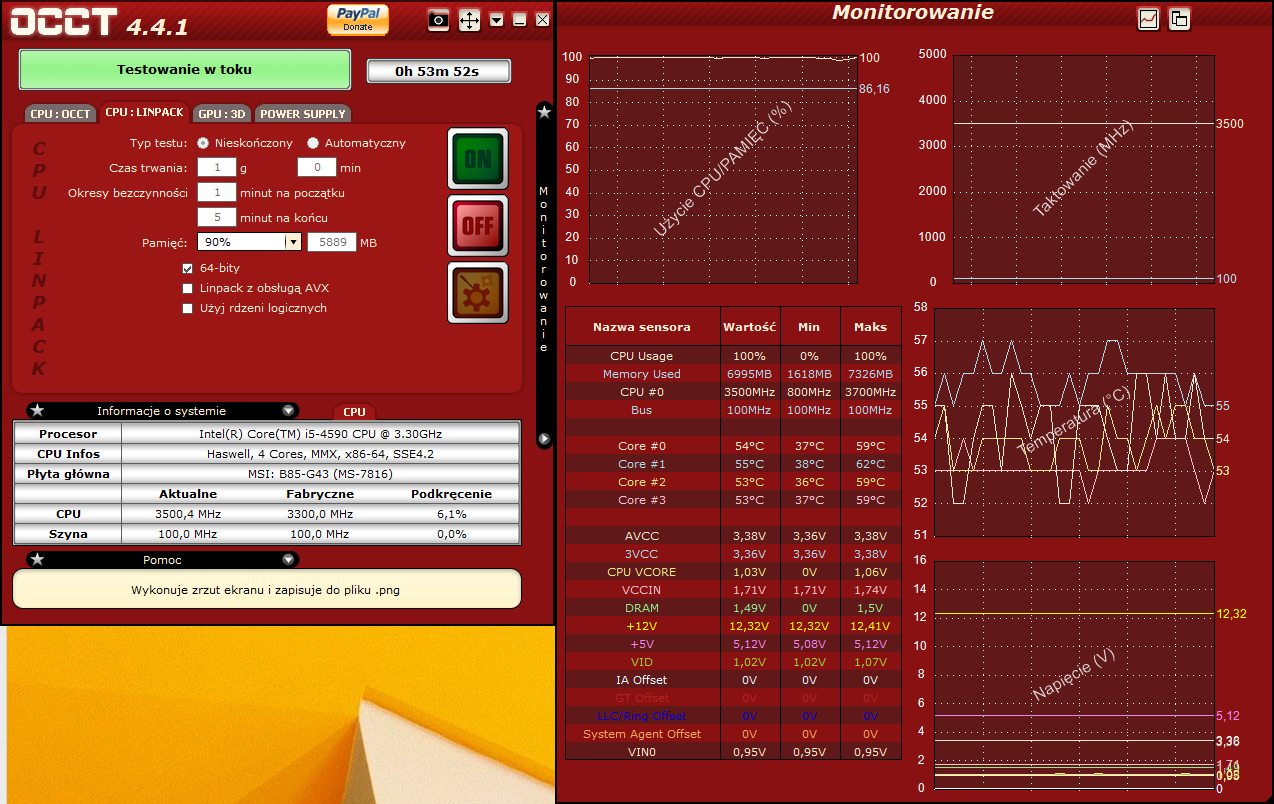Click the VCCIN sensor row

733,590
